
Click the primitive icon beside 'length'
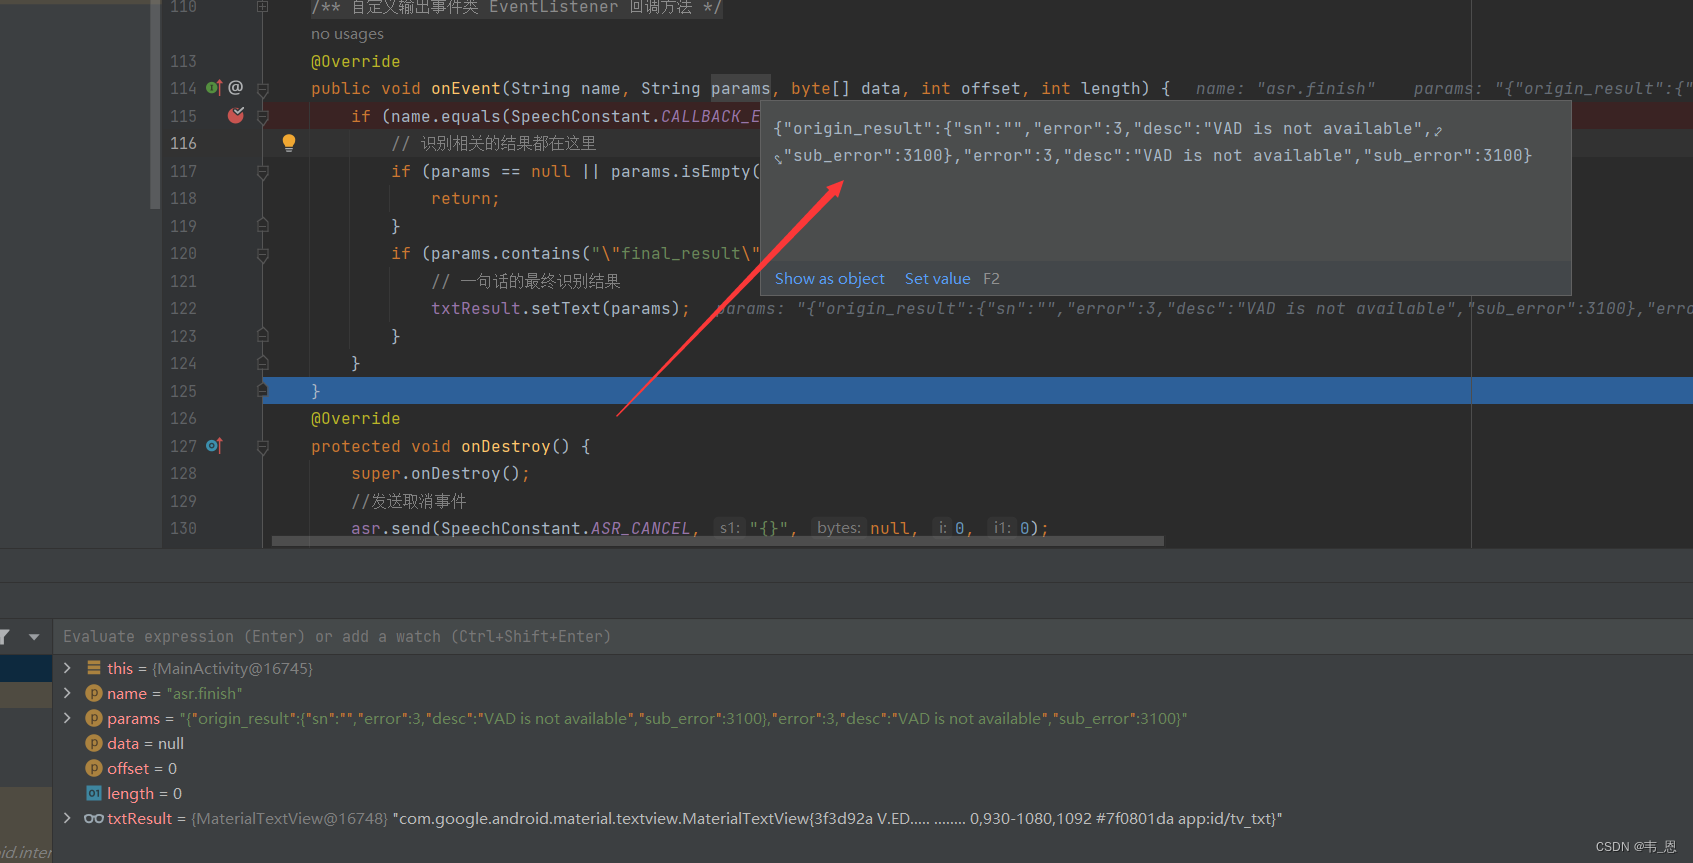point(94,793)
